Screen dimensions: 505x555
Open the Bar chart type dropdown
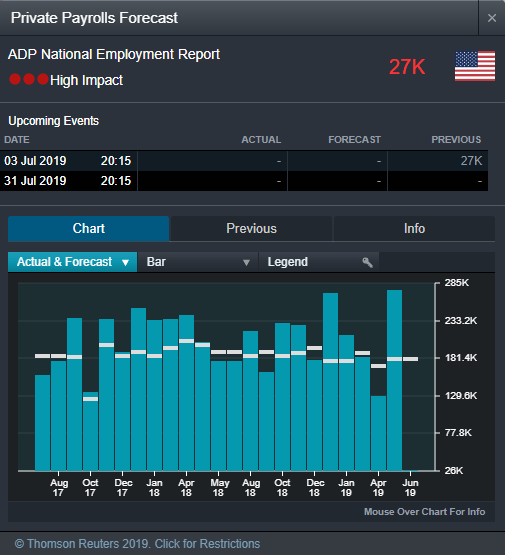pos(198,262)
